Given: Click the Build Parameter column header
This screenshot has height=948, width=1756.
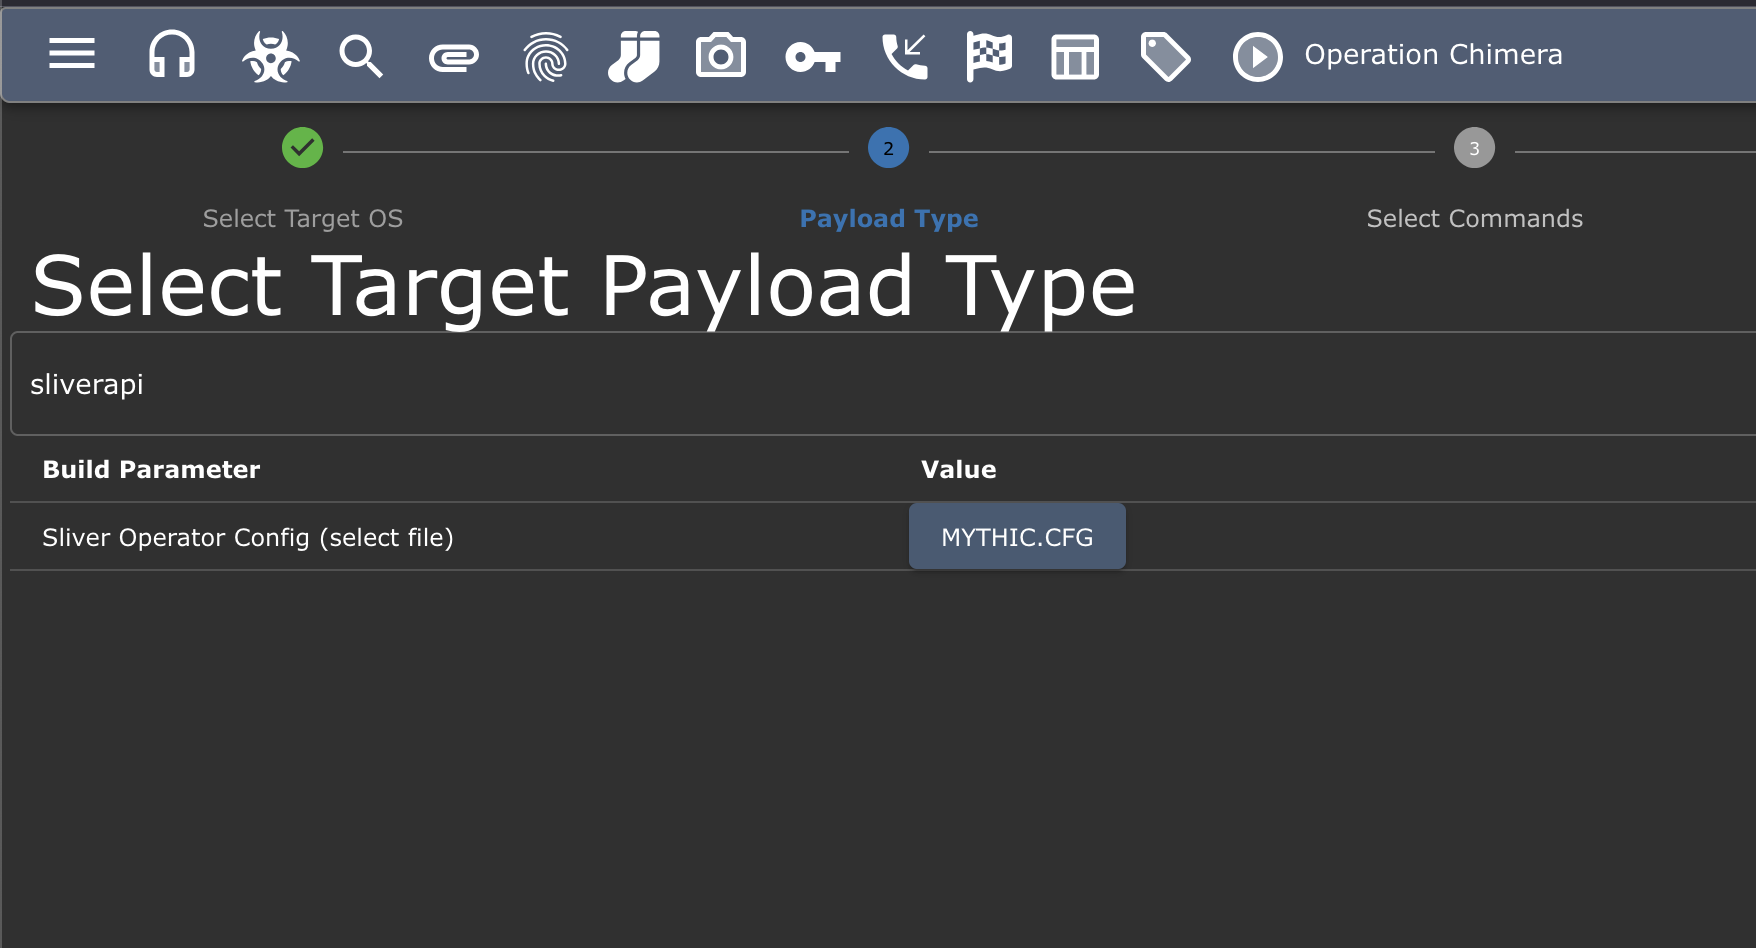Looking at the screenshot, I should pos(151,469).
